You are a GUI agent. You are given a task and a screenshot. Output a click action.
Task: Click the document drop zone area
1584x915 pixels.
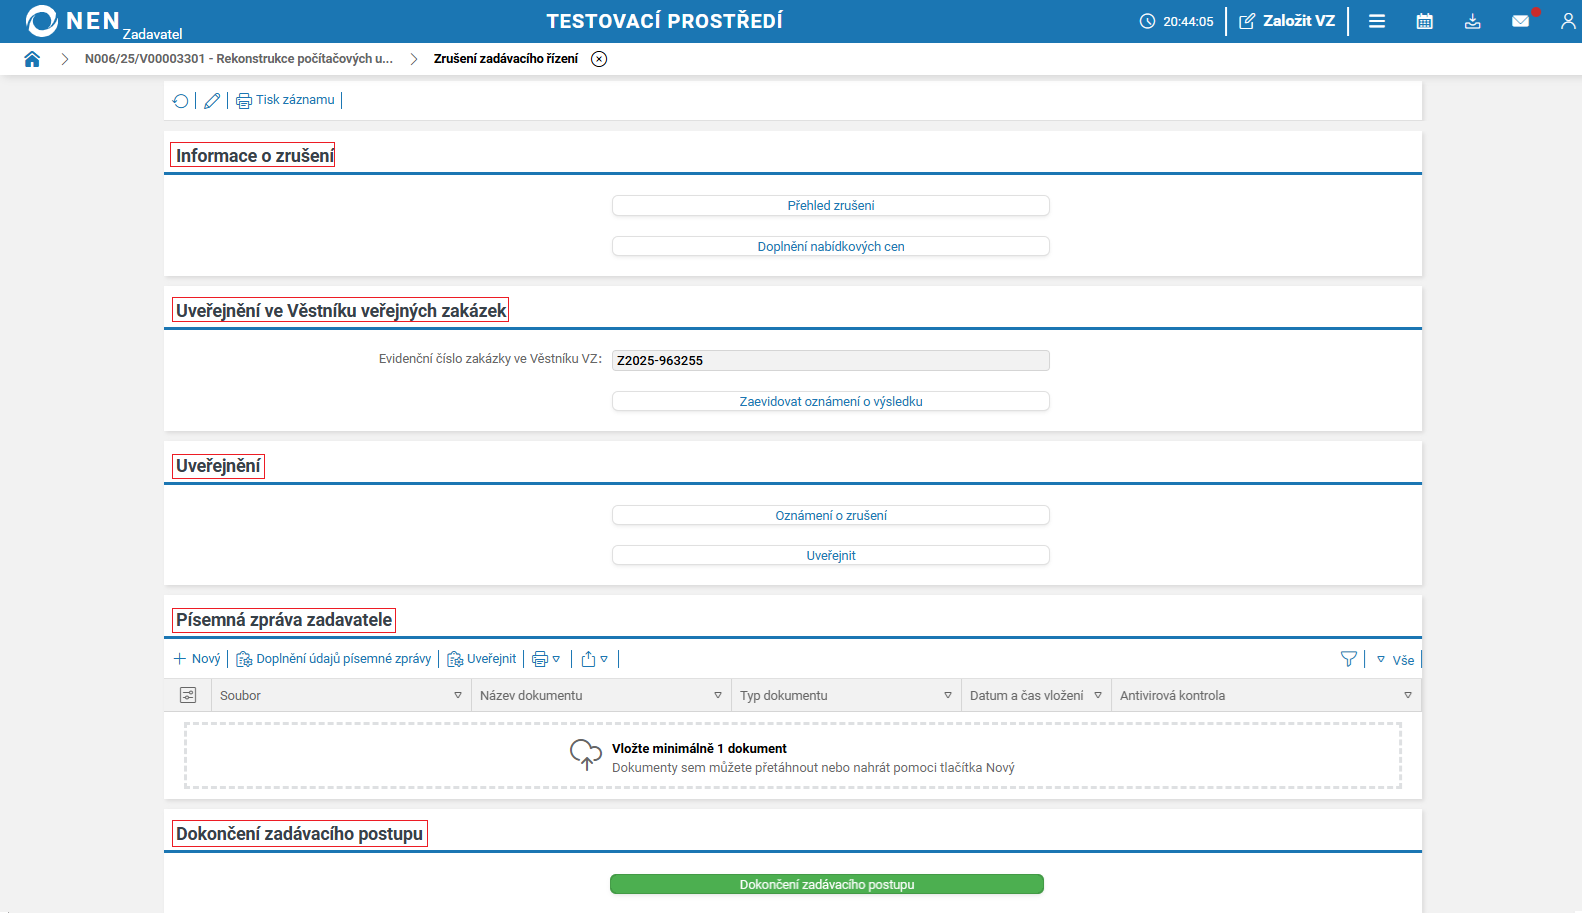point(793,757)
